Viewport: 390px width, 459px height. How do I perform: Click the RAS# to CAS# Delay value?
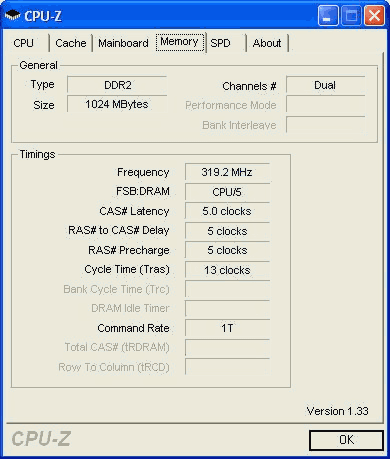[227, 231]
